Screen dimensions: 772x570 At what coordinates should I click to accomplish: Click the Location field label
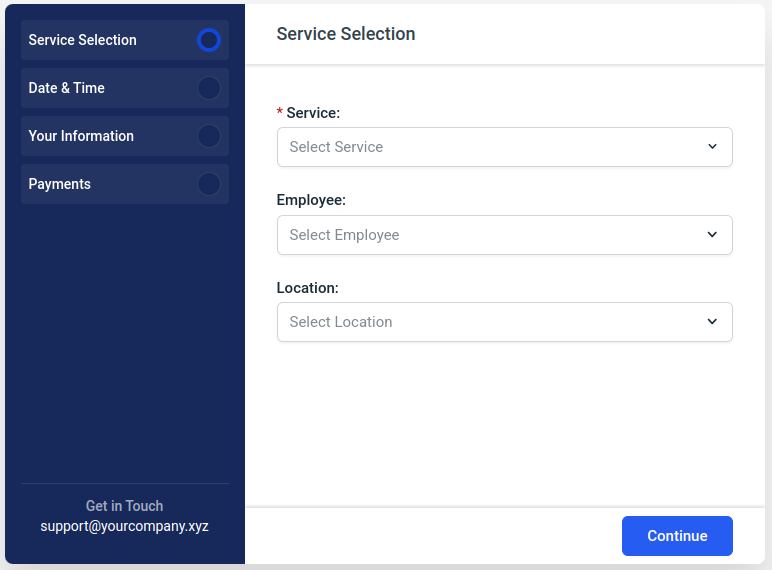point(308,288)
